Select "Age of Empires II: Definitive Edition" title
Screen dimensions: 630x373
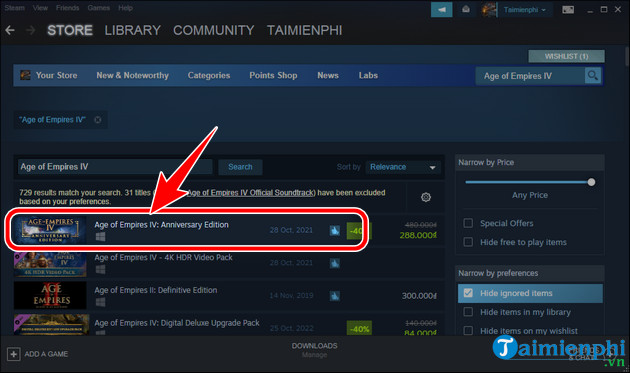[x=156, y=290]
